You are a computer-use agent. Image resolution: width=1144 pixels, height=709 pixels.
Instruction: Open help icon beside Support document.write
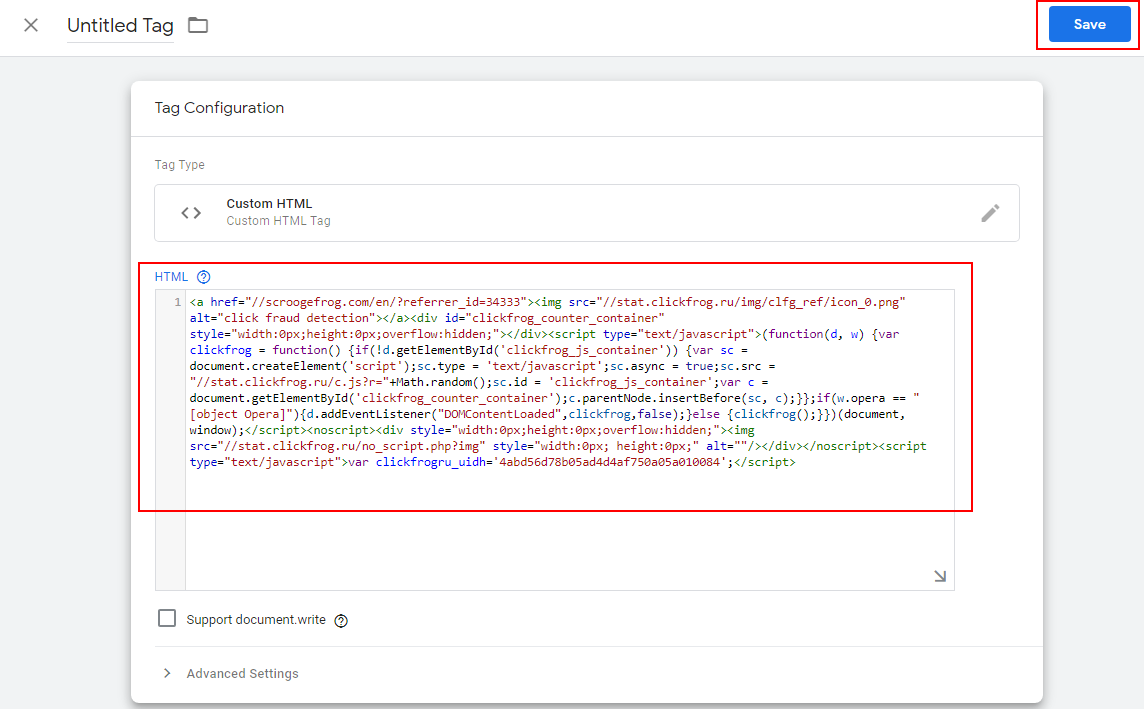(341, 620)
